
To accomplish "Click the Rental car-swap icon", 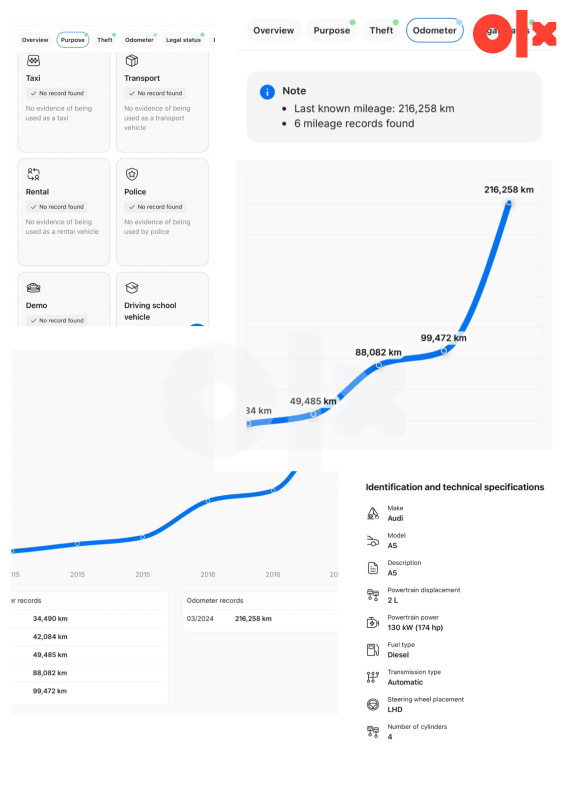I will 33,174.
